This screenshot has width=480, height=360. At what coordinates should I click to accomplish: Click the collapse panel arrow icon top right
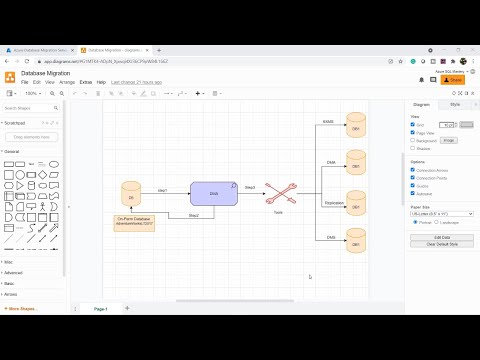(473, 93)
